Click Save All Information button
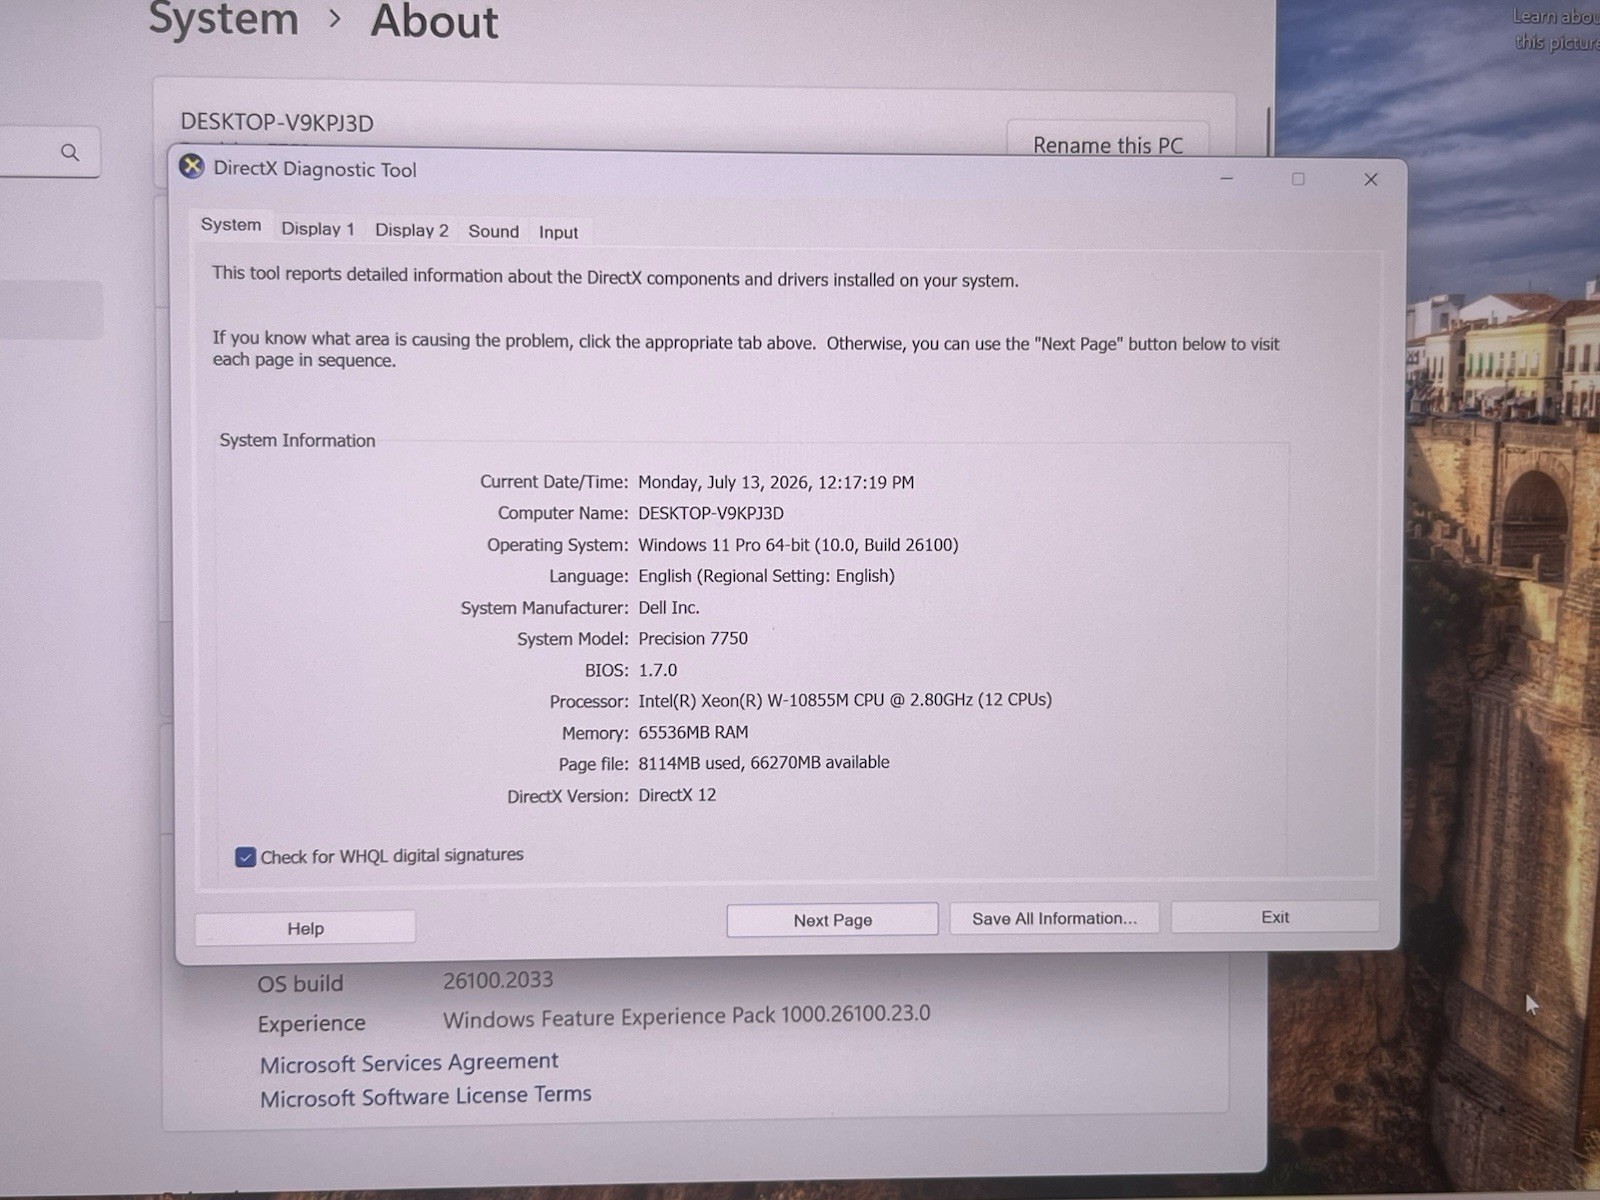The image size is (1600, 1200). coord(1054,918)
